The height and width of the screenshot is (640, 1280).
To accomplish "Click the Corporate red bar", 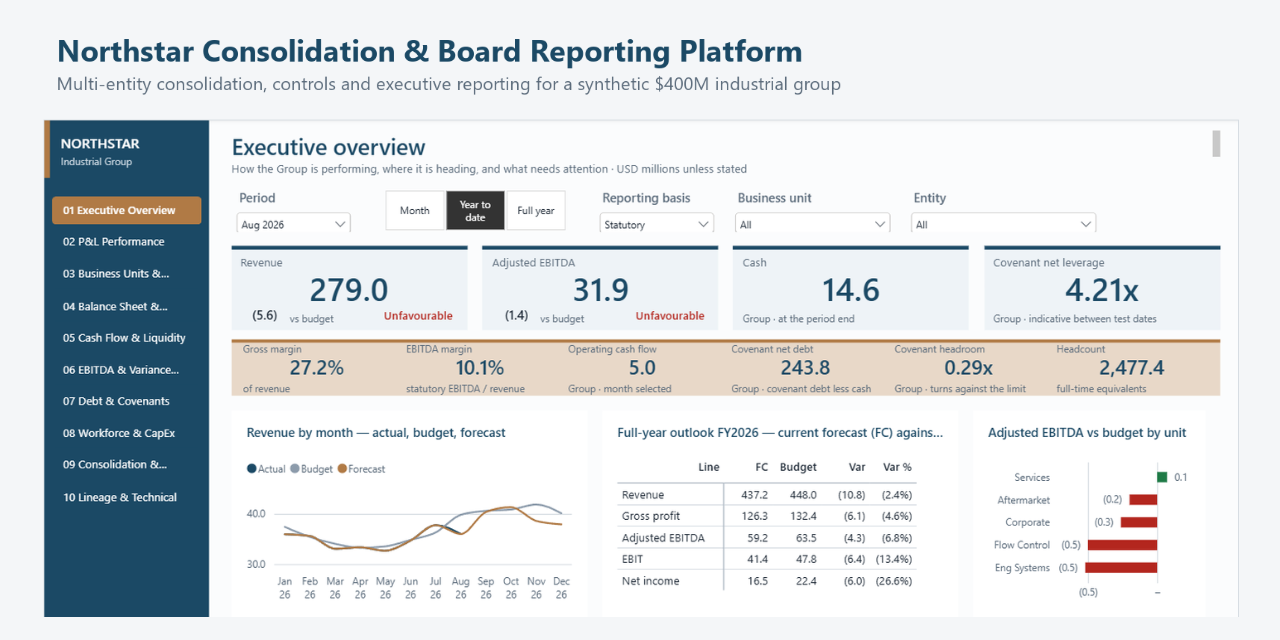I will tap(1139, 522).
